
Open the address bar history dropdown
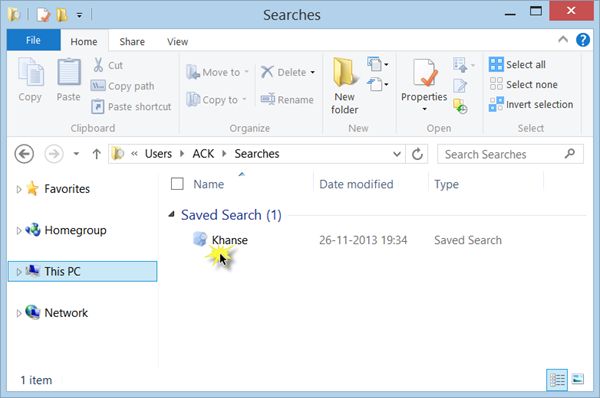pyautogui.click(x=397, y=154)
